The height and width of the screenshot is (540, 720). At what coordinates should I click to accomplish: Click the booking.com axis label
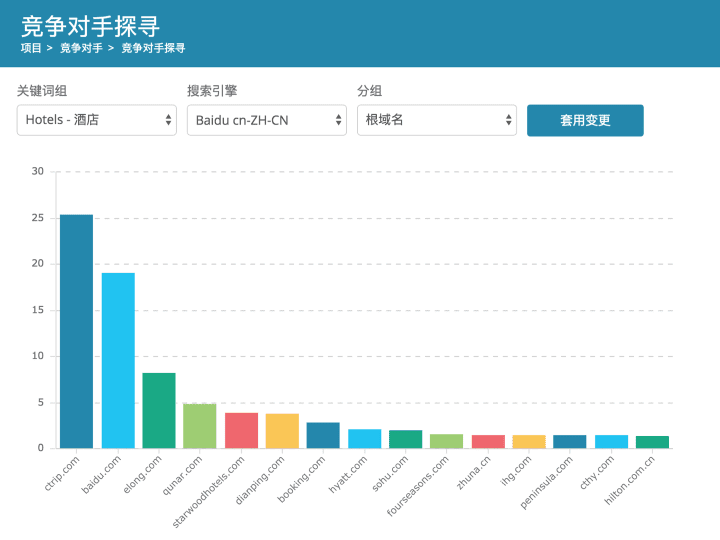(x=301, y=479)
